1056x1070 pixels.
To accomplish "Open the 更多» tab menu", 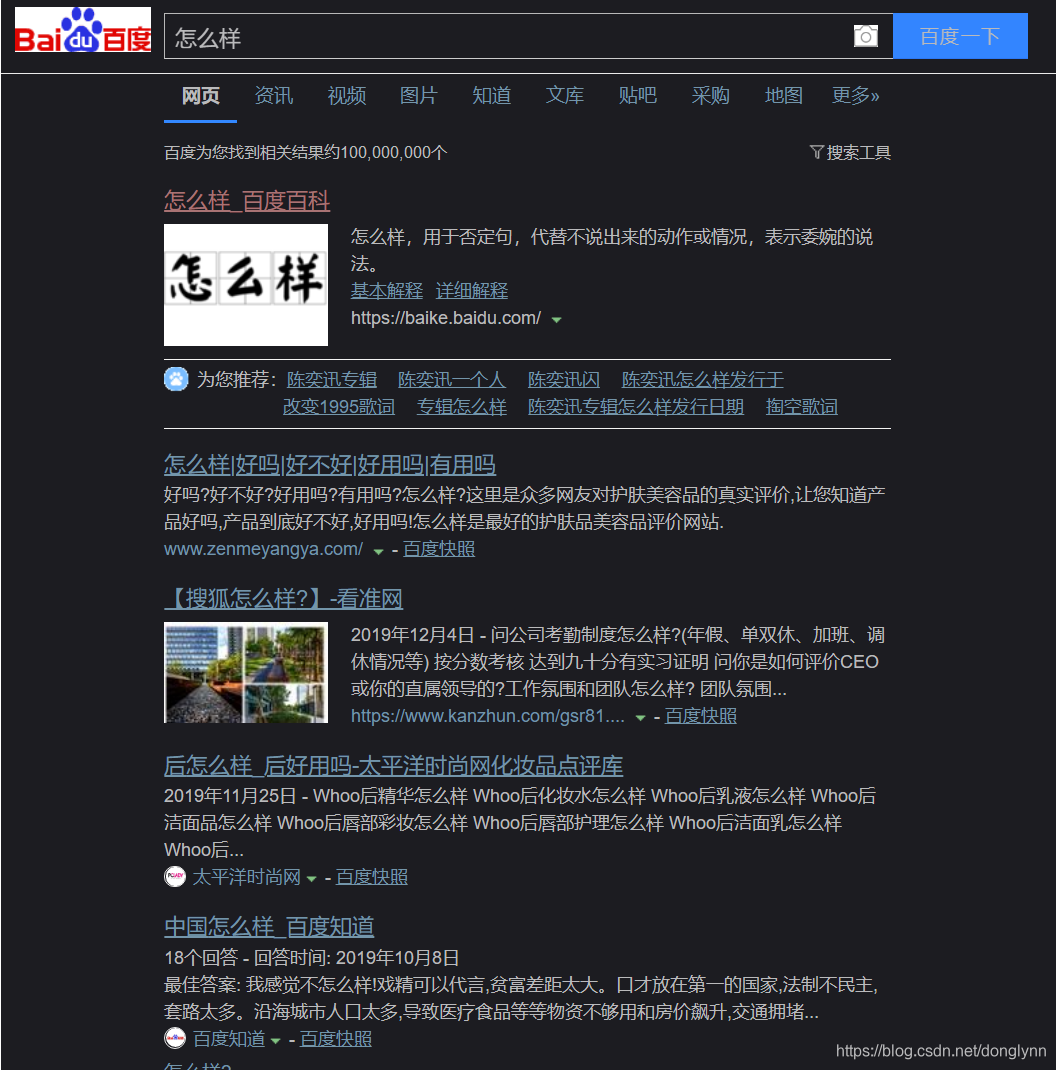I will click(x=855, y=96).
